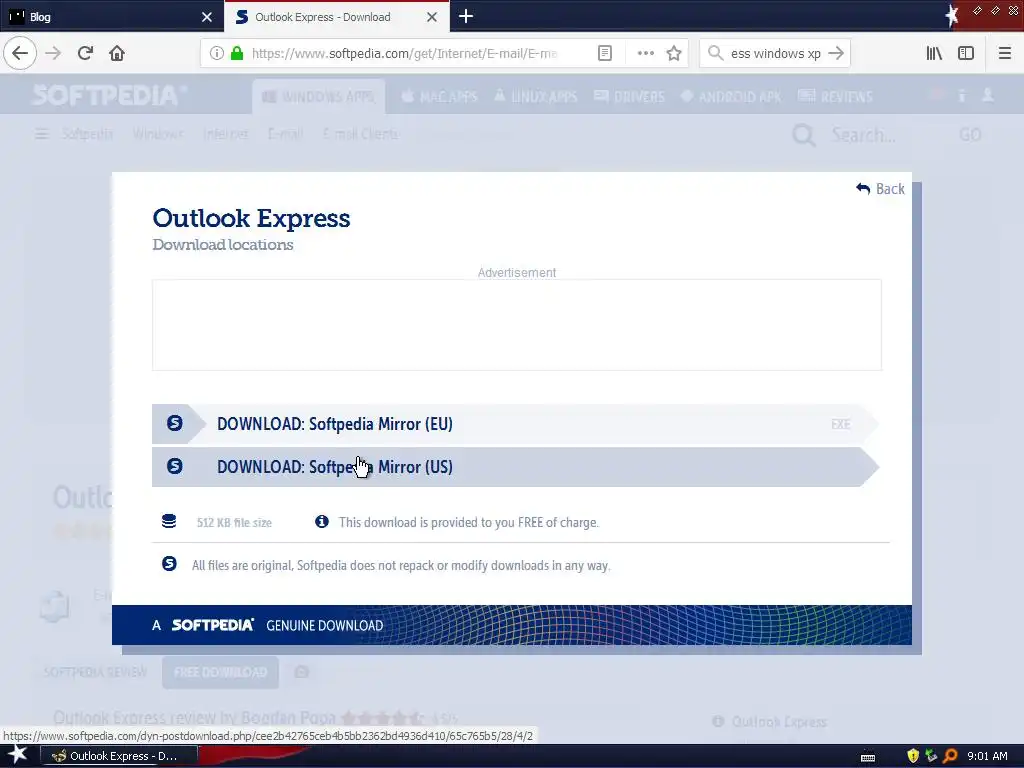Screen dimensions: 1024x768
Task: Toggle reader view icon in address bar
Action: pos(605,53)
